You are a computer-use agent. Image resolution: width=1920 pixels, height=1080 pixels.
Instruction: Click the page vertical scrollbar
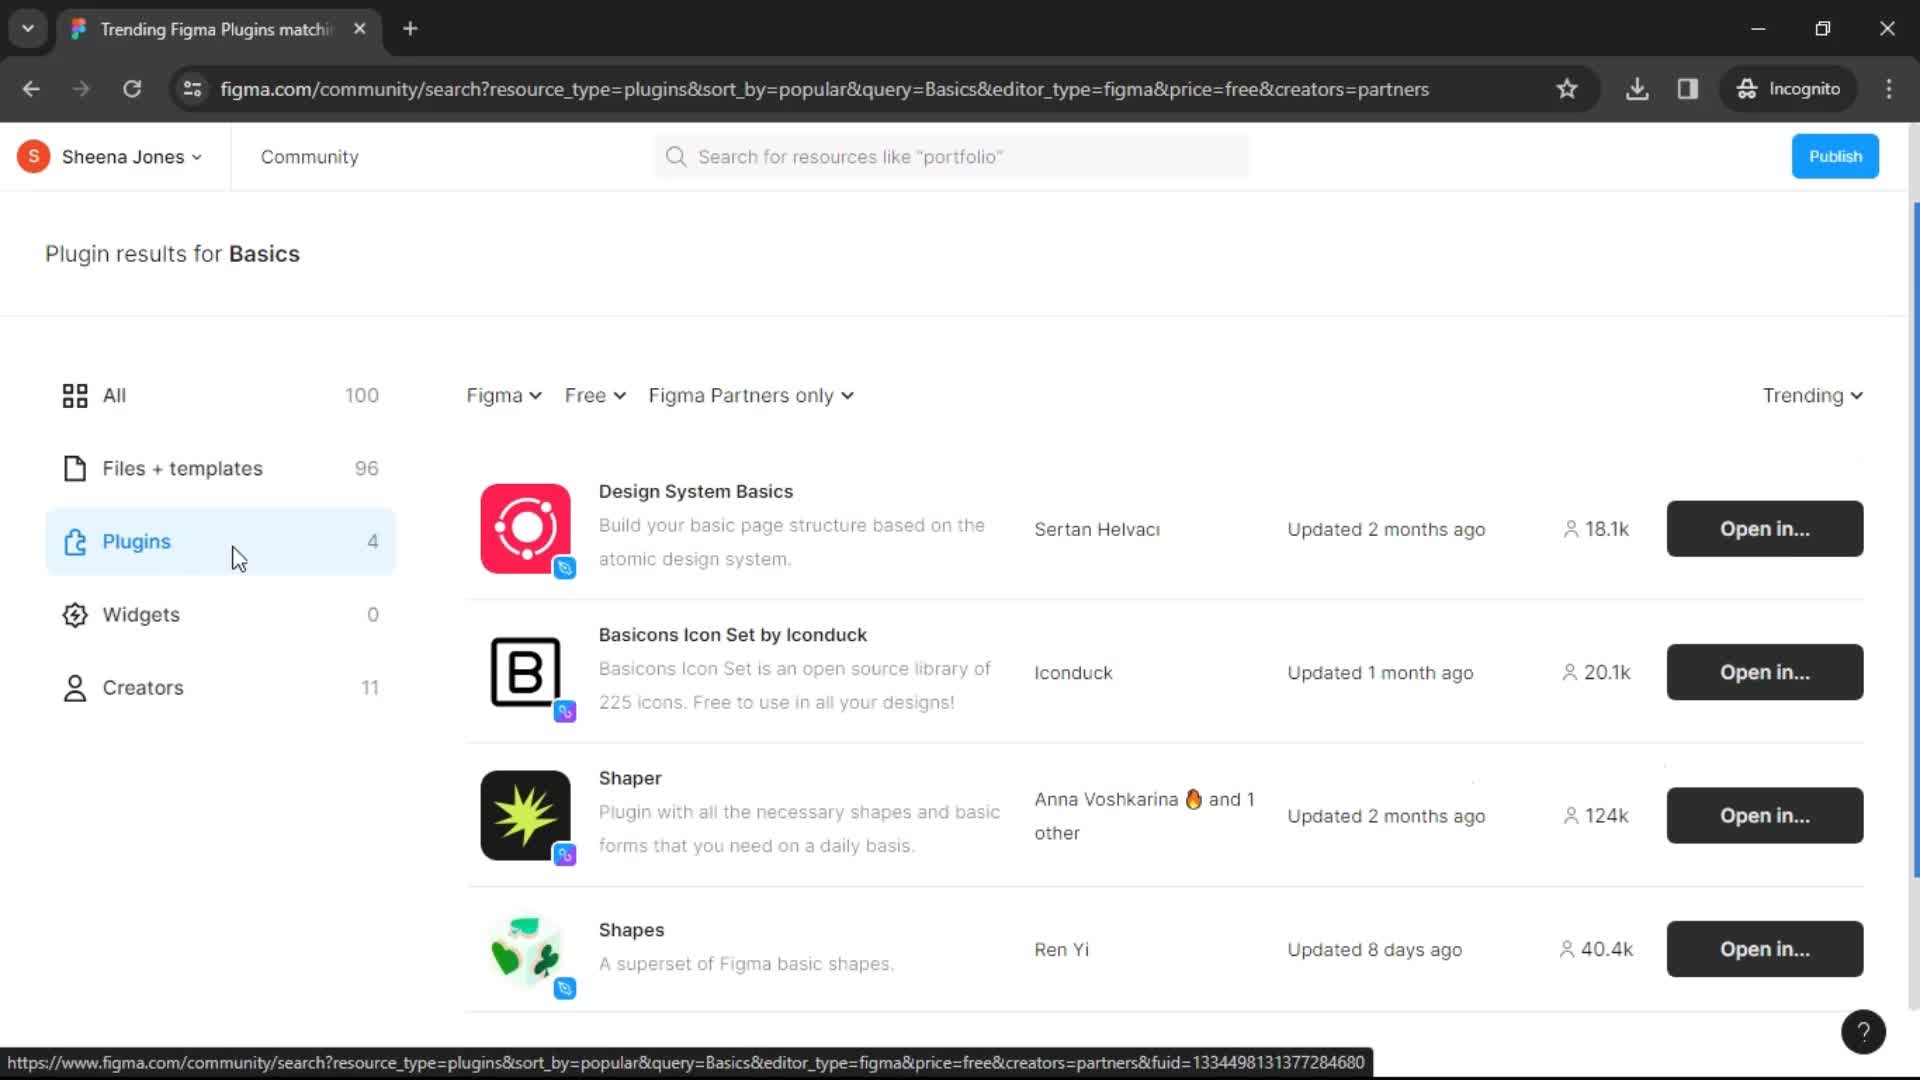pos(1915,540)
